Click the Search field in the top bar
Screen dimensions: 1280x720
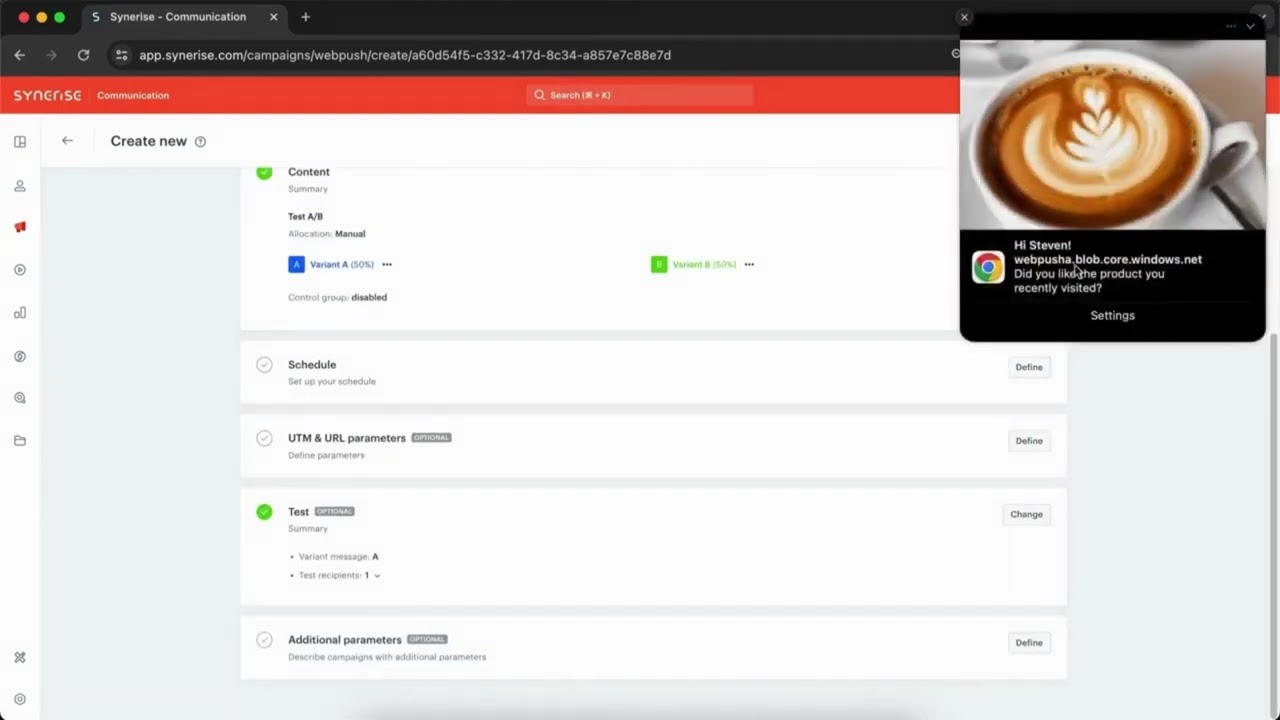(640, 95)
